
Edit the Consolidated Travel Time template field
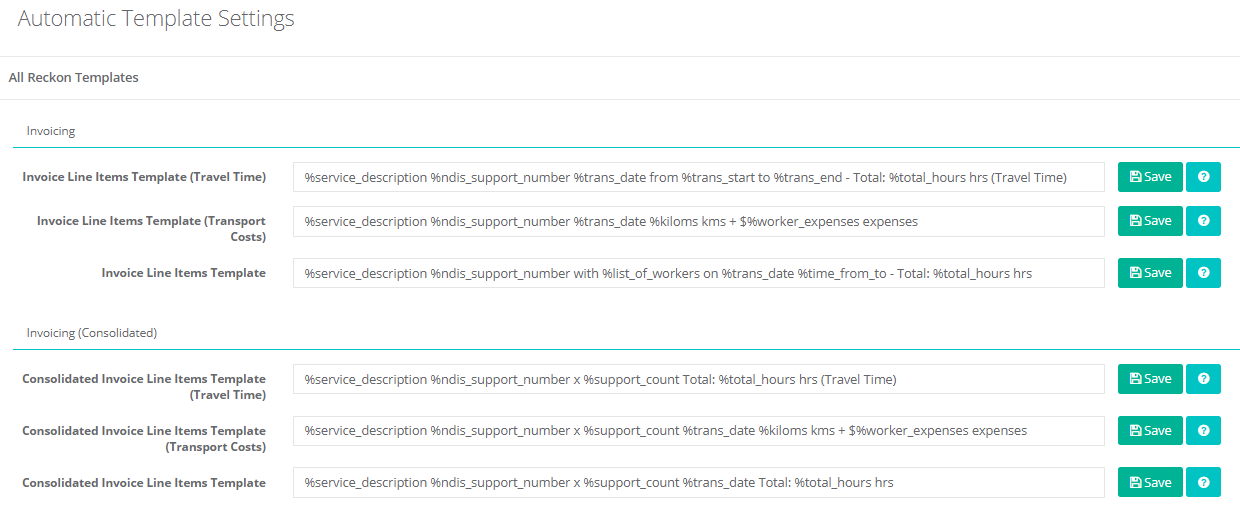coord(699,379)
